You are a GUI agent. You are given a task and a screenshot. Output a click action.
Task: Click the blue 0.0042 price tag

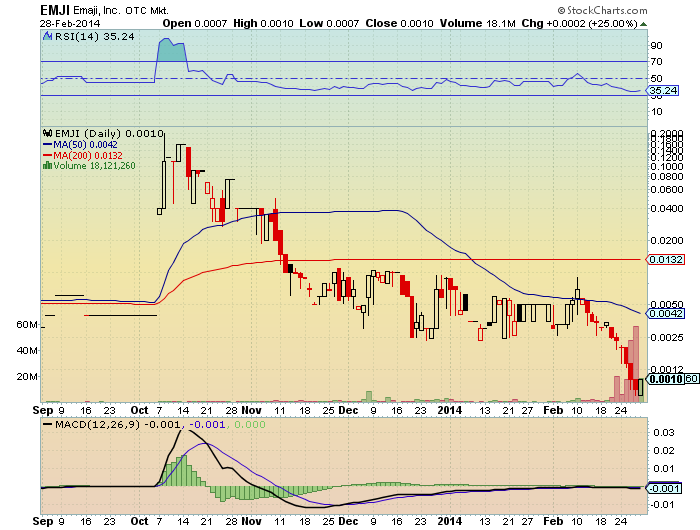665,313
